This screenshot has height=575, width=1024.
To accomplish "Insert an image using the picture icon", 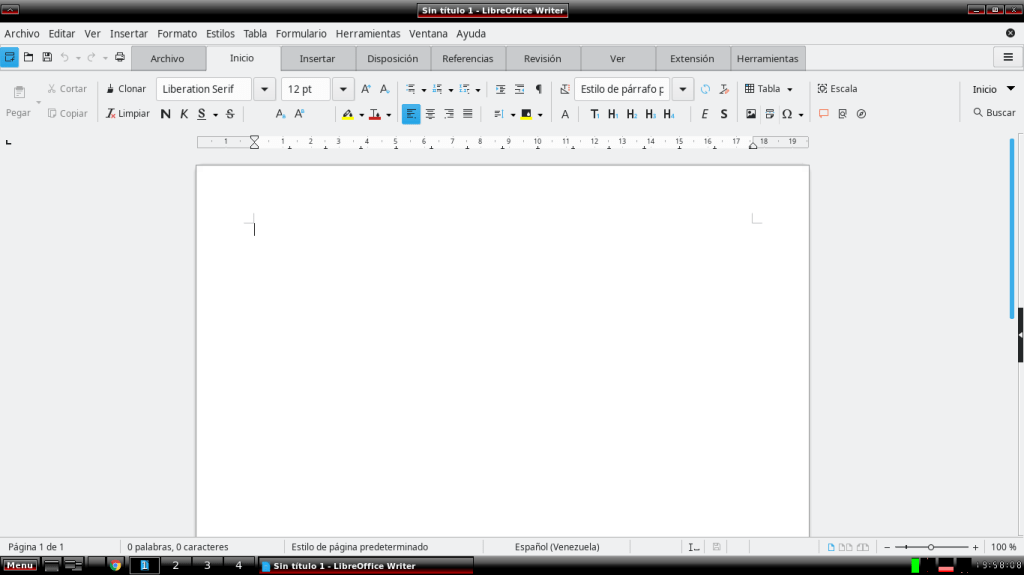I will (x=751, y=114).
